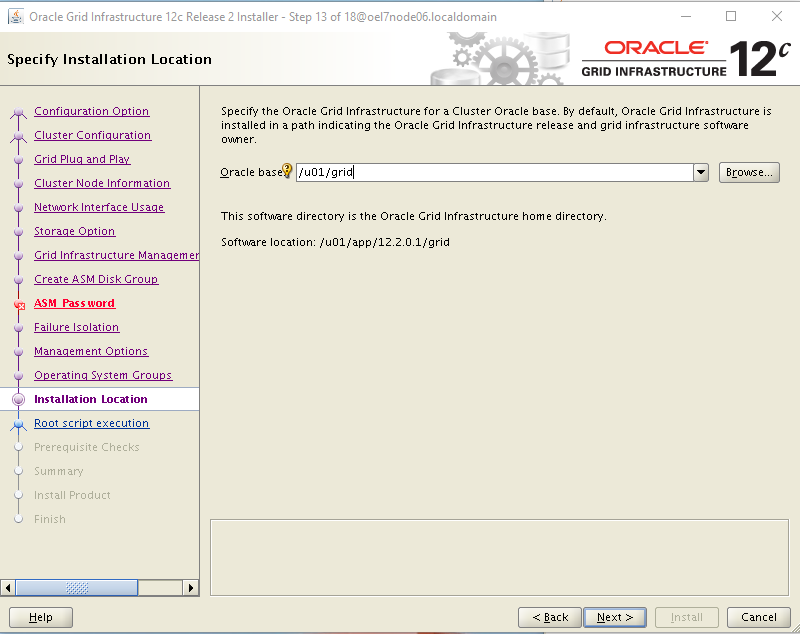Image resolution: width=800 pixels, height=634 pixels.
Task: Open Help for this step
Action: coord(41,617)
